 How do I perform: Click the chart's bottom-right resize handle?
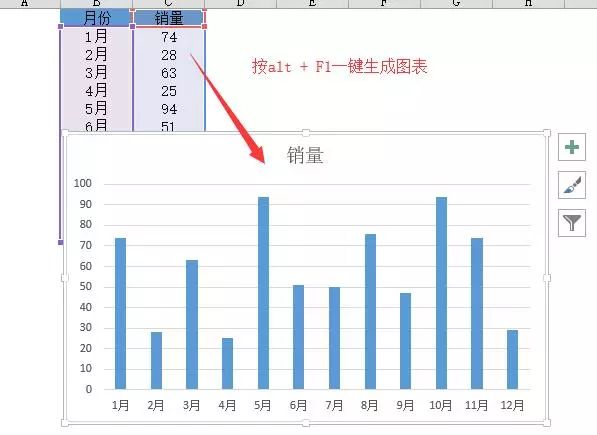coord(547,423)
